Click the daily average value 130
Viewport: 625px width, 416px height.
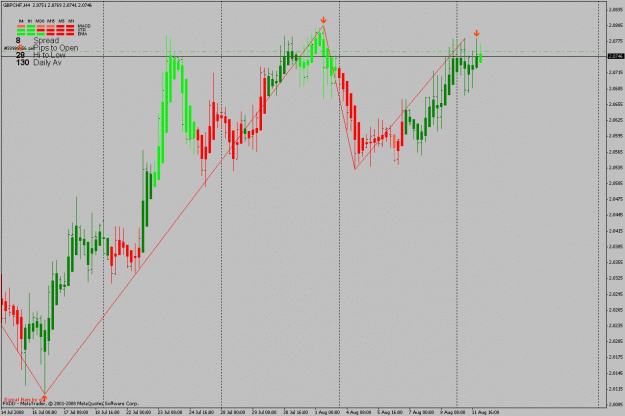tap(22, 63)
